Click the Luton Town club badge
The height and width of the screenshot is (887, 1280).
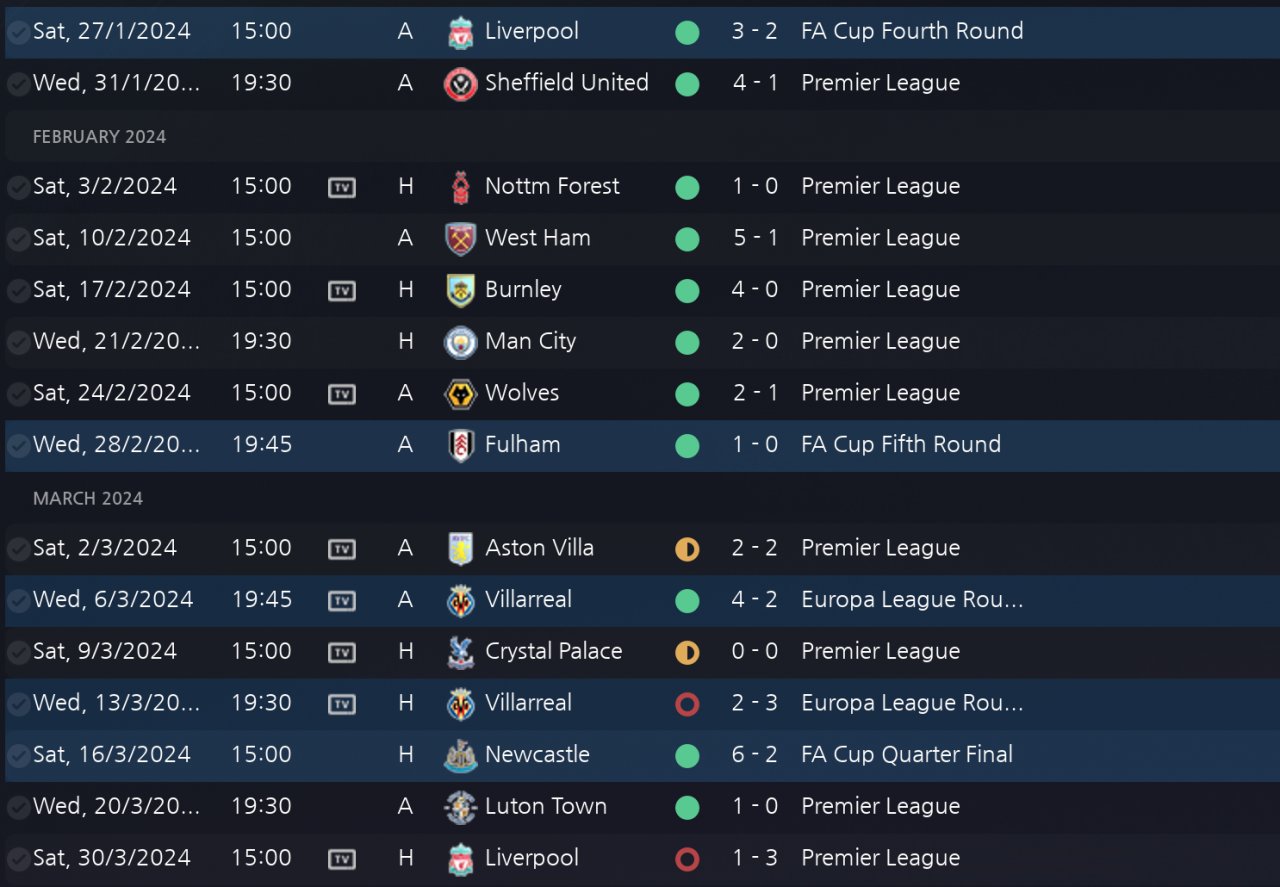[x=460, y=807]
